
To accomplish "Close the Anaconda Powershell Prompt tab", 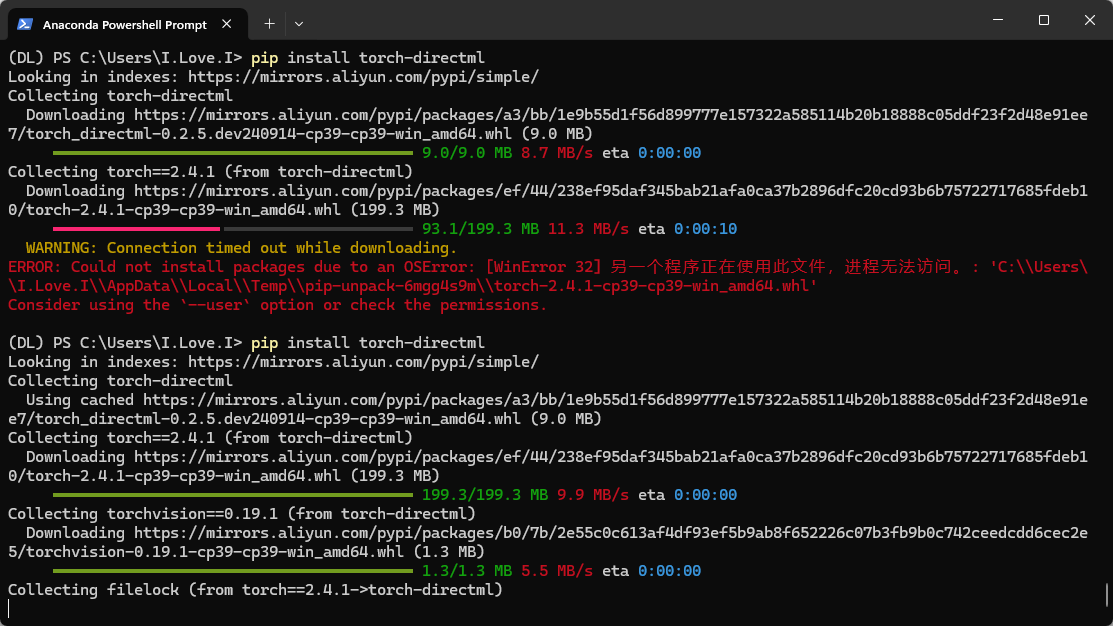I will (226, 24).
